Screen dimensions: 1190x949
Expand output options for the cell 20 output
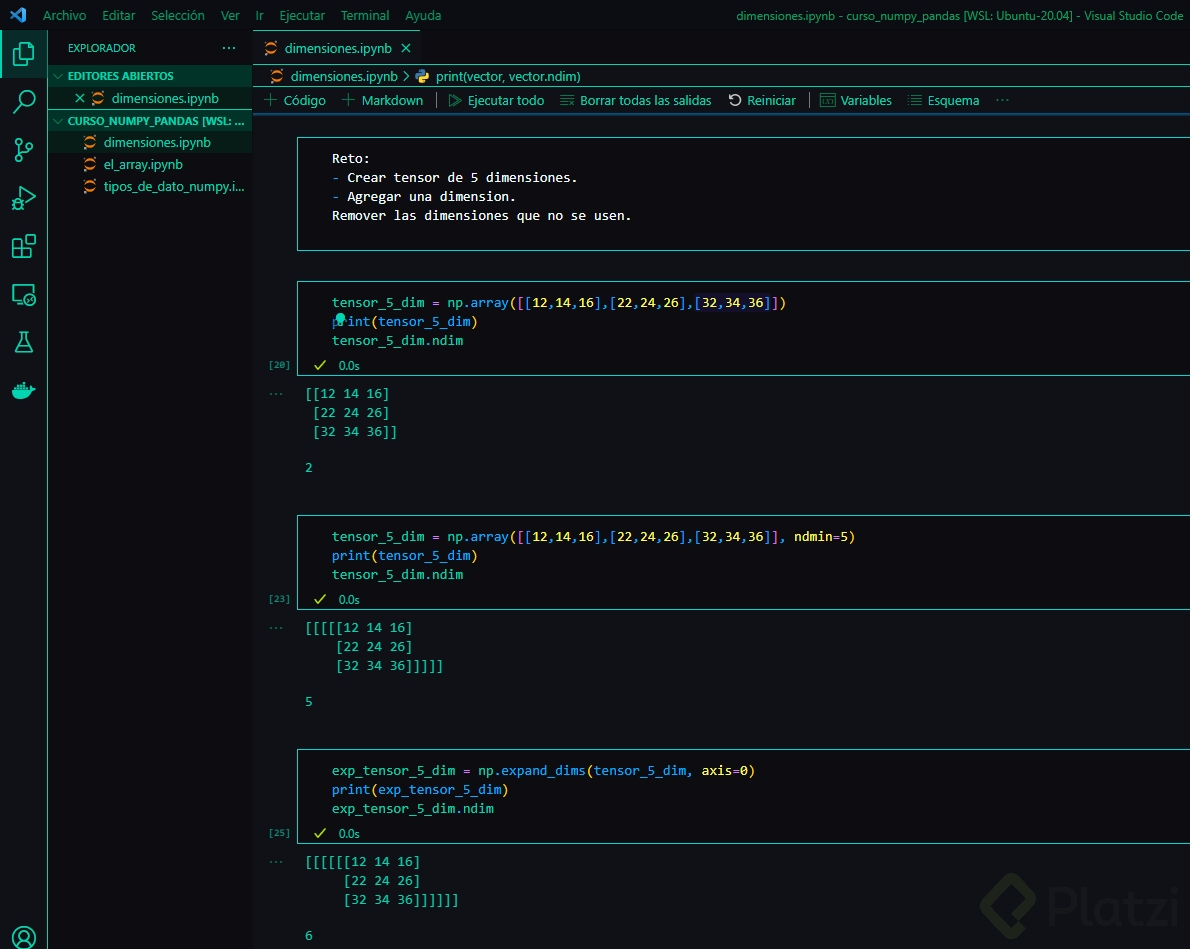pos(276,394)
